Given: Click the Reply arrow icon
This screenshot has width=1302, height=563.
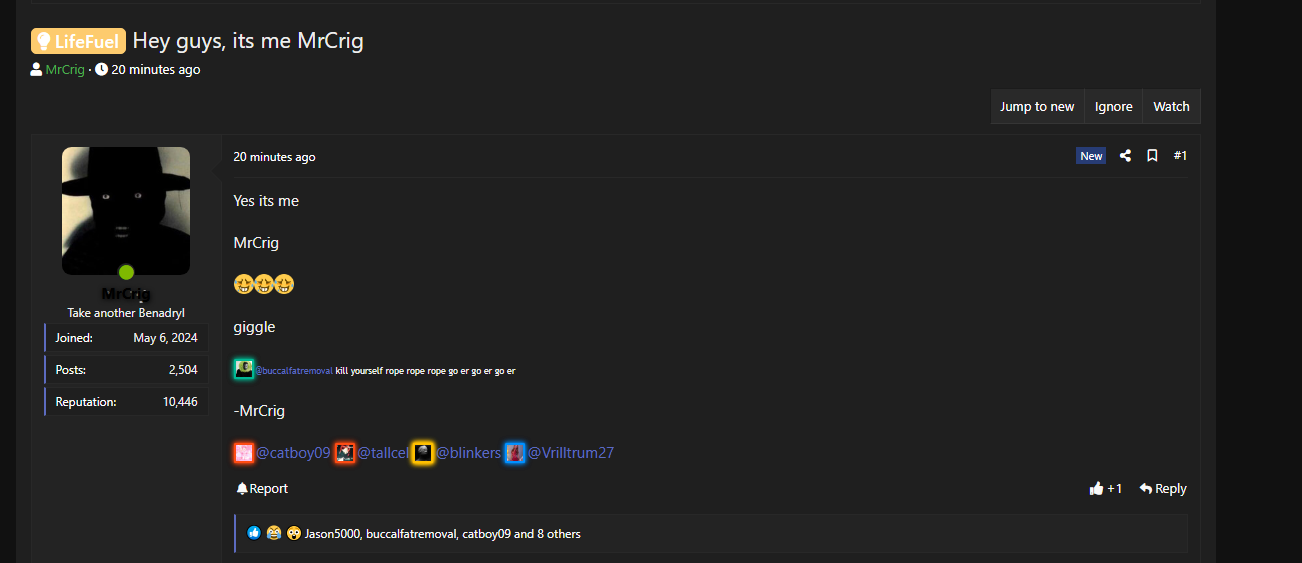Looking at the screenshot, I should click(x=1146, y=489).
